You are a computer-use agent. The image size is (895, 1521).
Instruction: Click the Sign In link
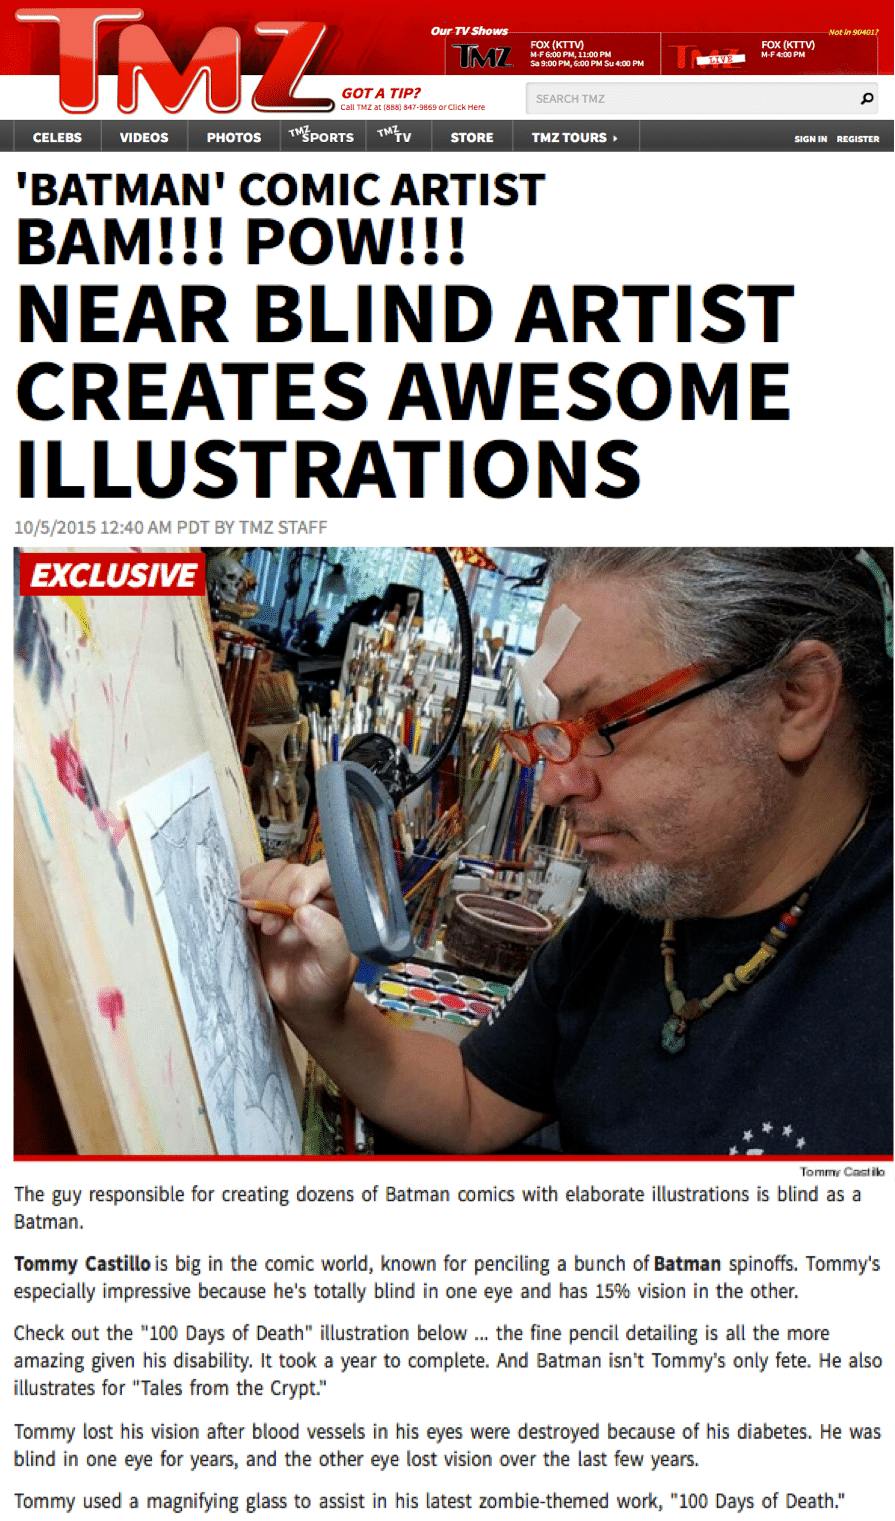point(811,139)
